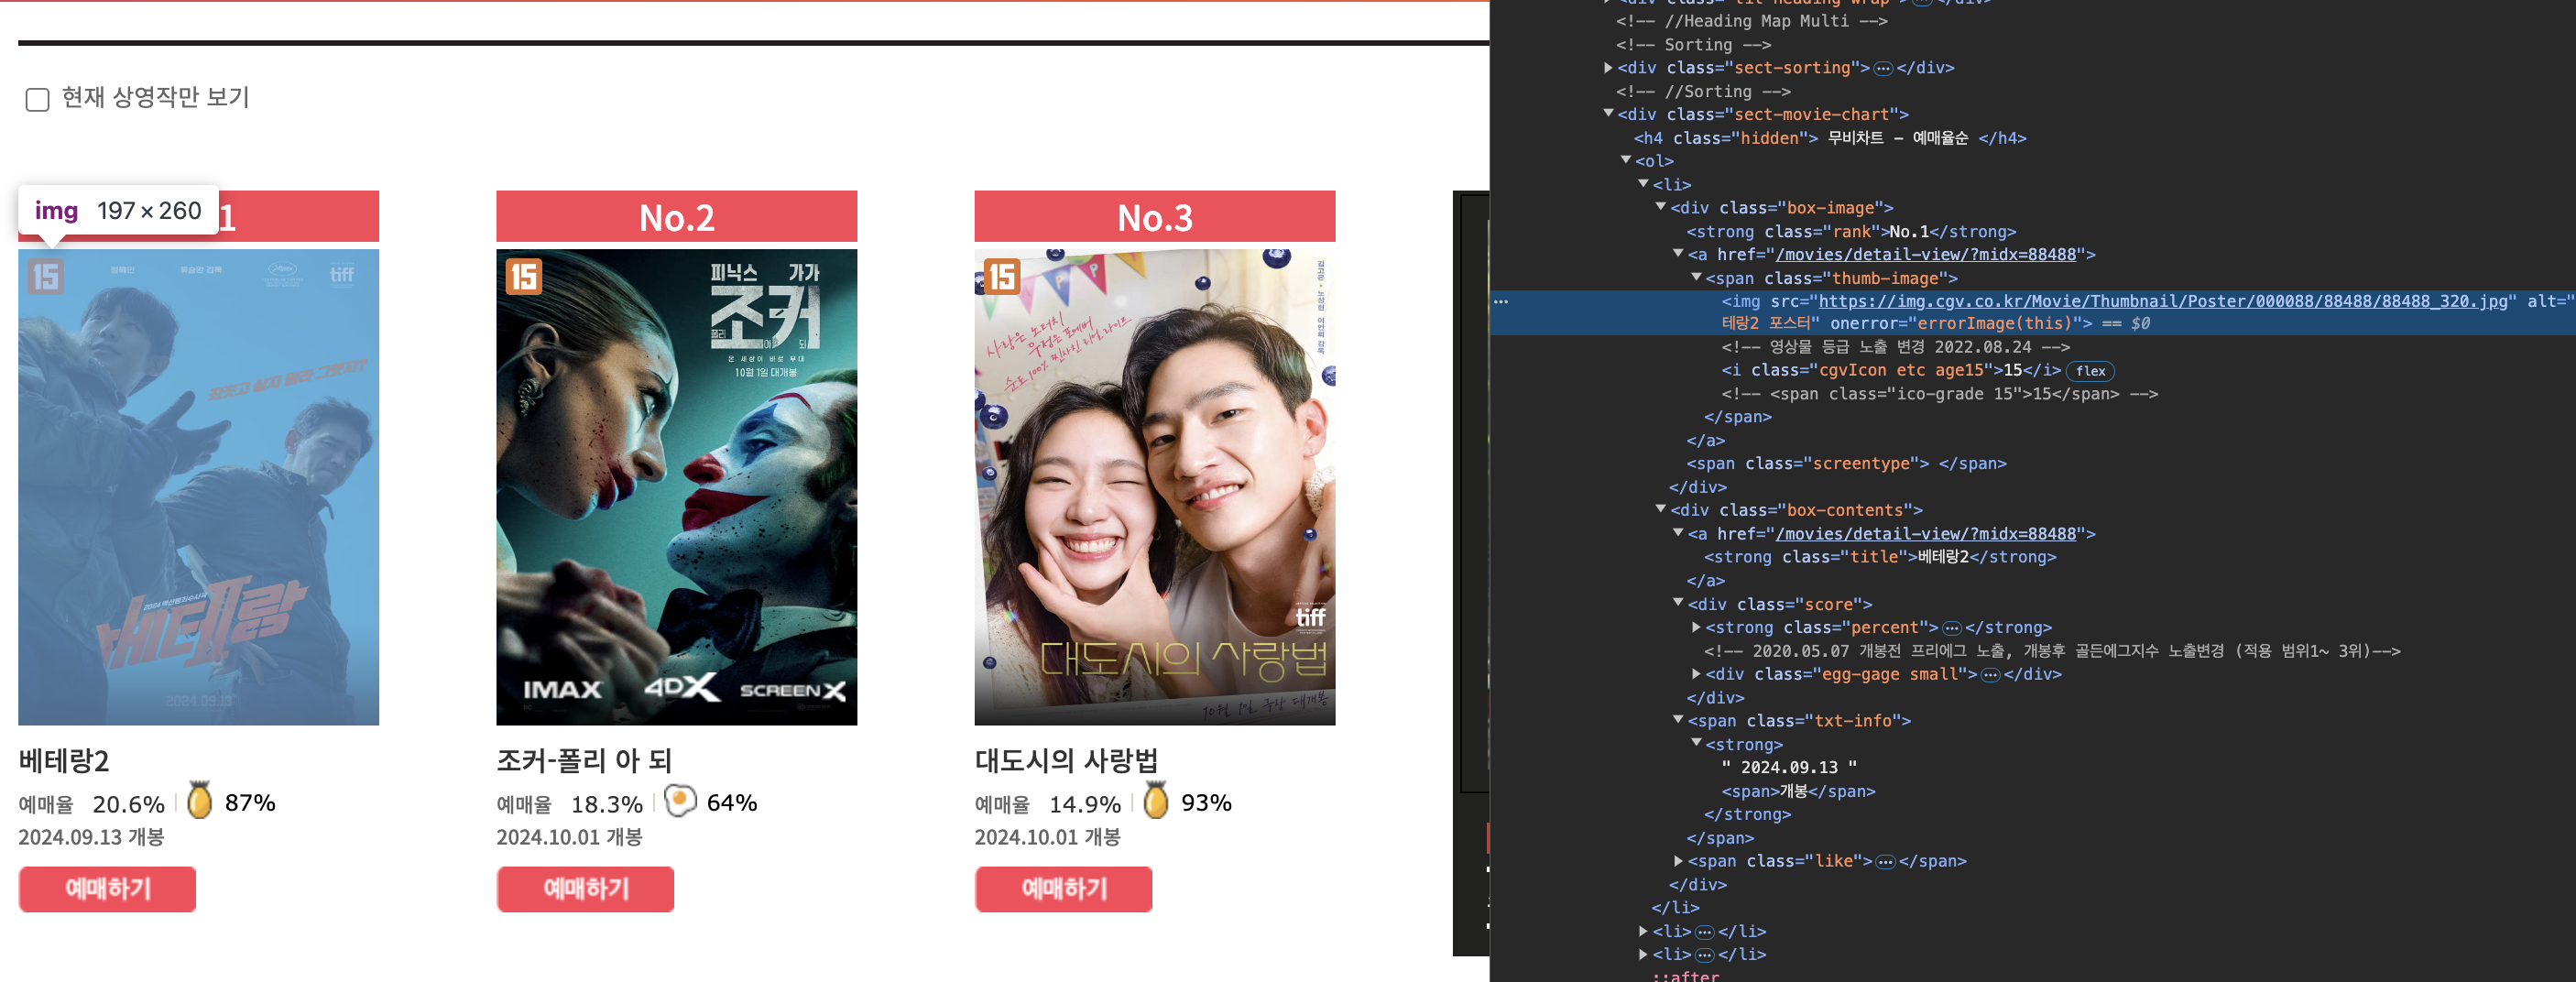The image size is (2576, 982).
Task: Collapse the box-contents div node
Action: coord(1661,510)
